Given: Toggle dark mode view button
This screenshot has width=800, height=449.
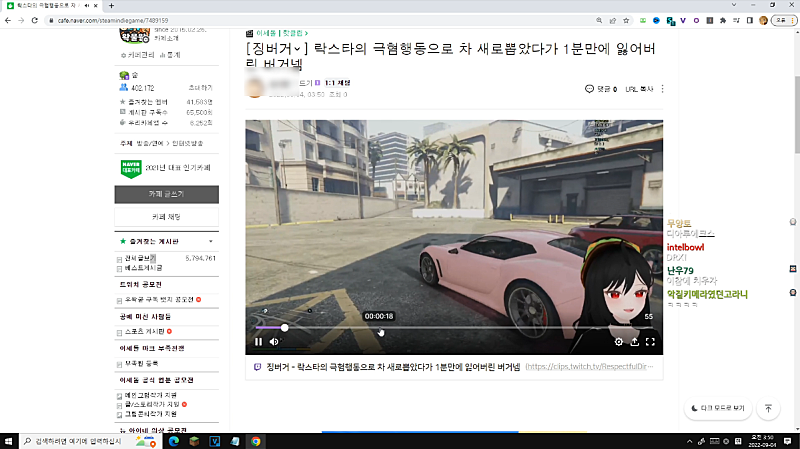Looking at the screenshot, I should (x=718, y=408).
